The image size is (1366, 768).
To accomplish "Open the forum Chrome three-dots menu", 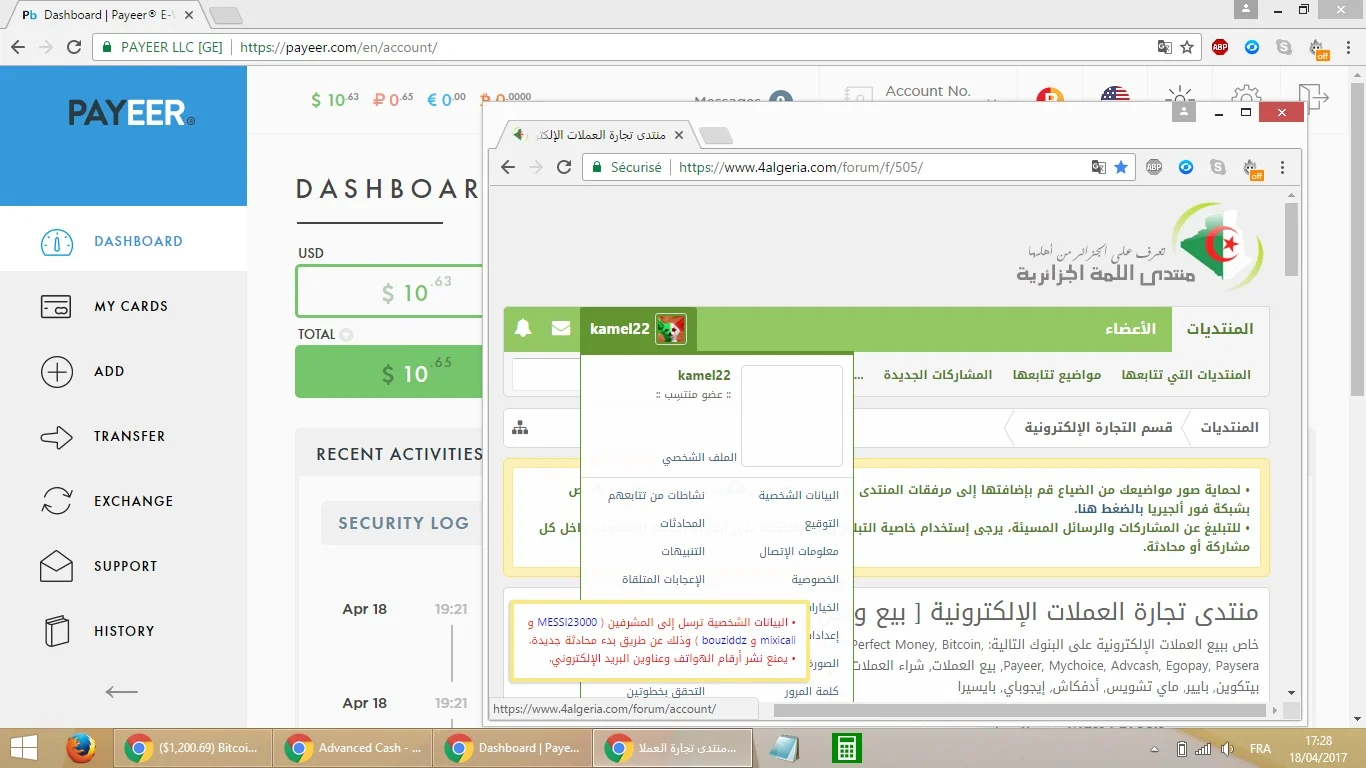I will tap(1283, 168).
